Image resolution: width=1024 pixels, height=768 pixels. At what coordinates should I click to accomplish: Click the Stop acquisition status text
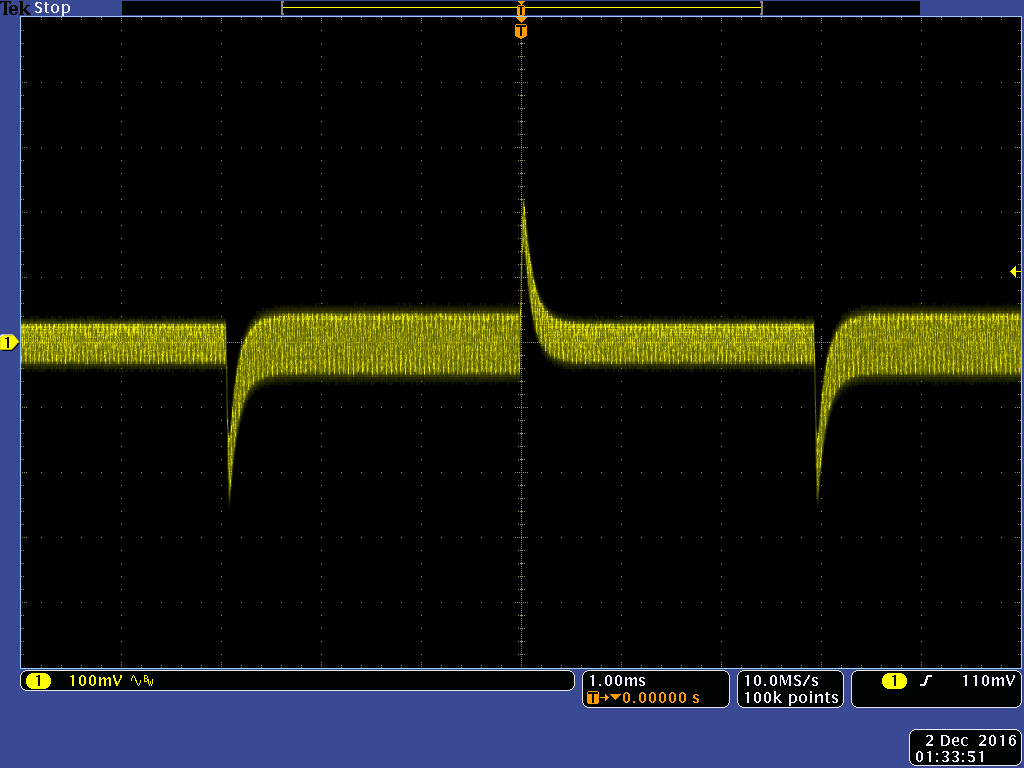[52, 8]
